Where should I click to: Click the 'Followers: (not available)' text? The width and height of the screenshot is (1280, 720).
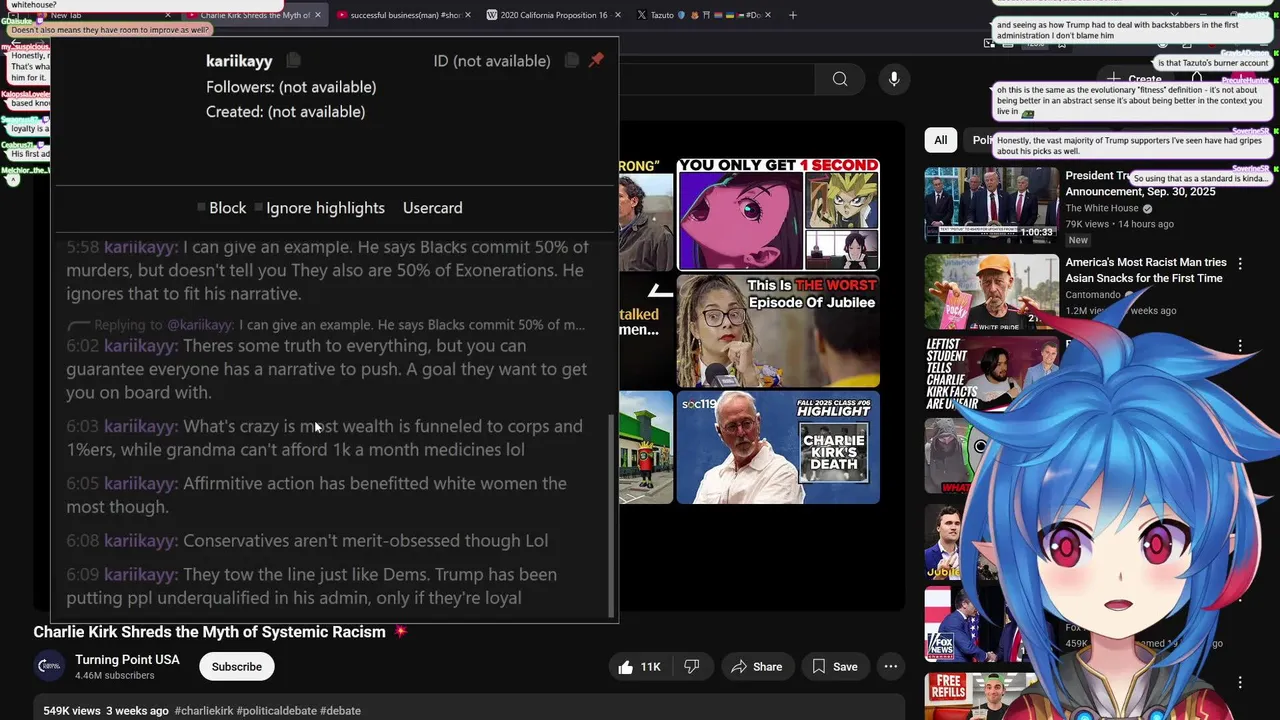click(x=291, y=87)
